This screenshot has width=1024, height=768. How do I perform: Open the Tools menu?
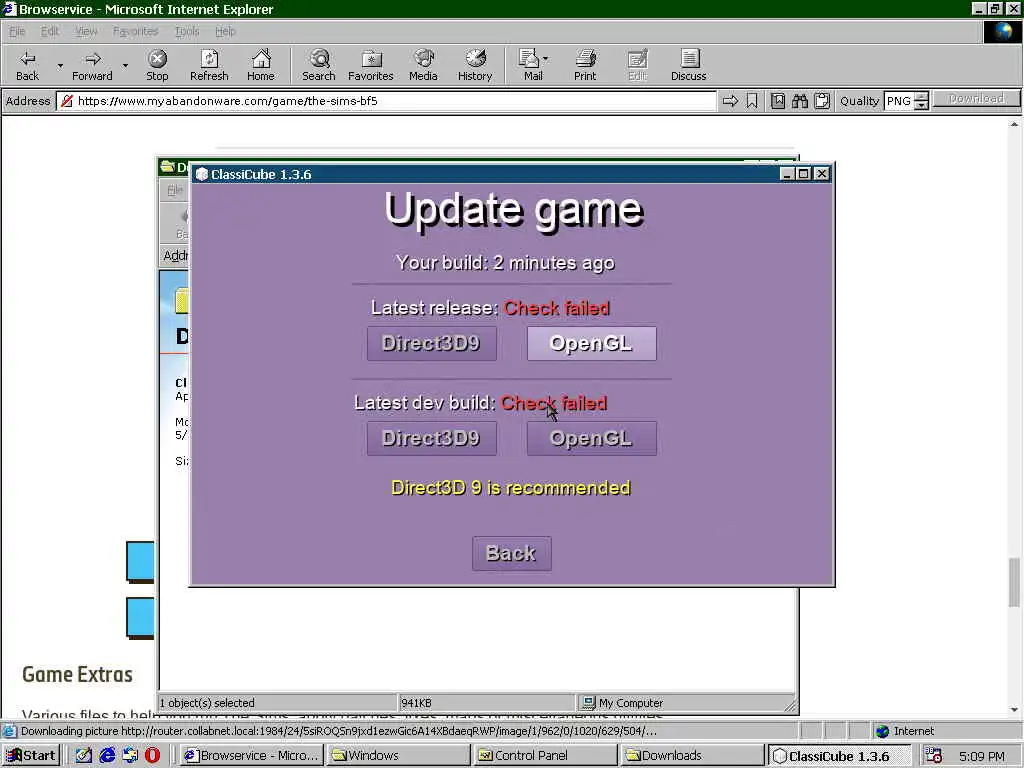pos(187,31)
